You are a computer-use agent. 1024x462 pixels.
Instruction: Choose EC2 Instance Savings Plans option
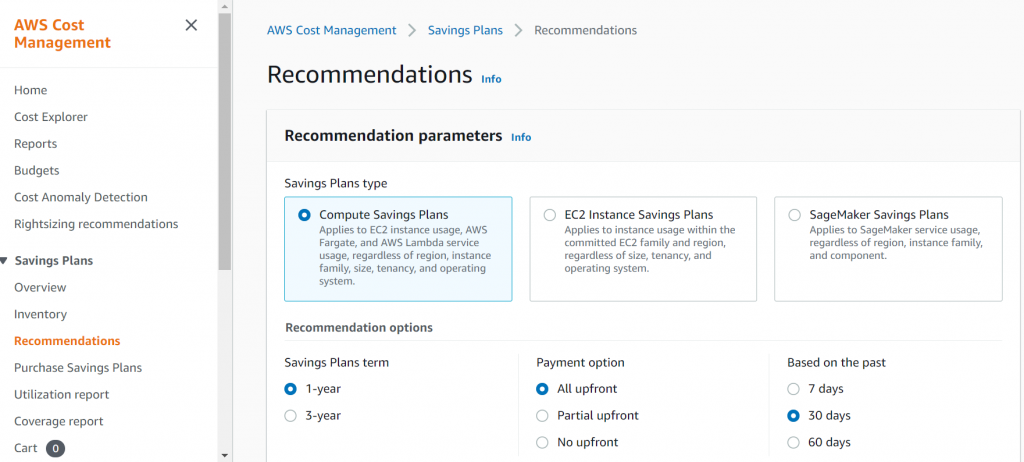549,215
